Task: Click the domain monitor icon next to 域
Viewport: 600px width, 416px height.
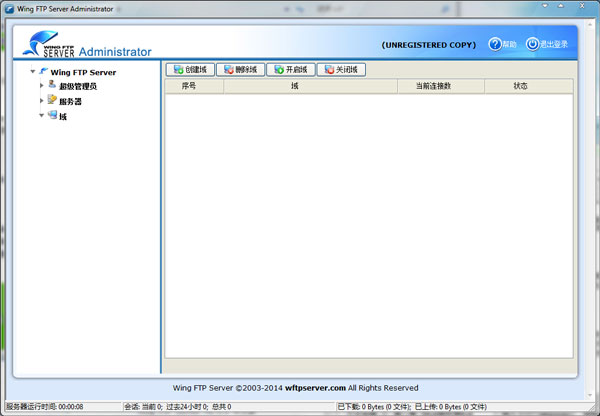Action: click(x=52, y=114)
